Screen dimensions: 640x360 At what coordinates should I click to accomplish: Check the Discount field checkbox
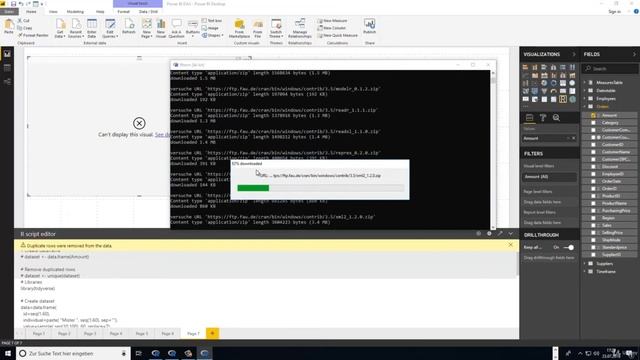pos(593,167)
